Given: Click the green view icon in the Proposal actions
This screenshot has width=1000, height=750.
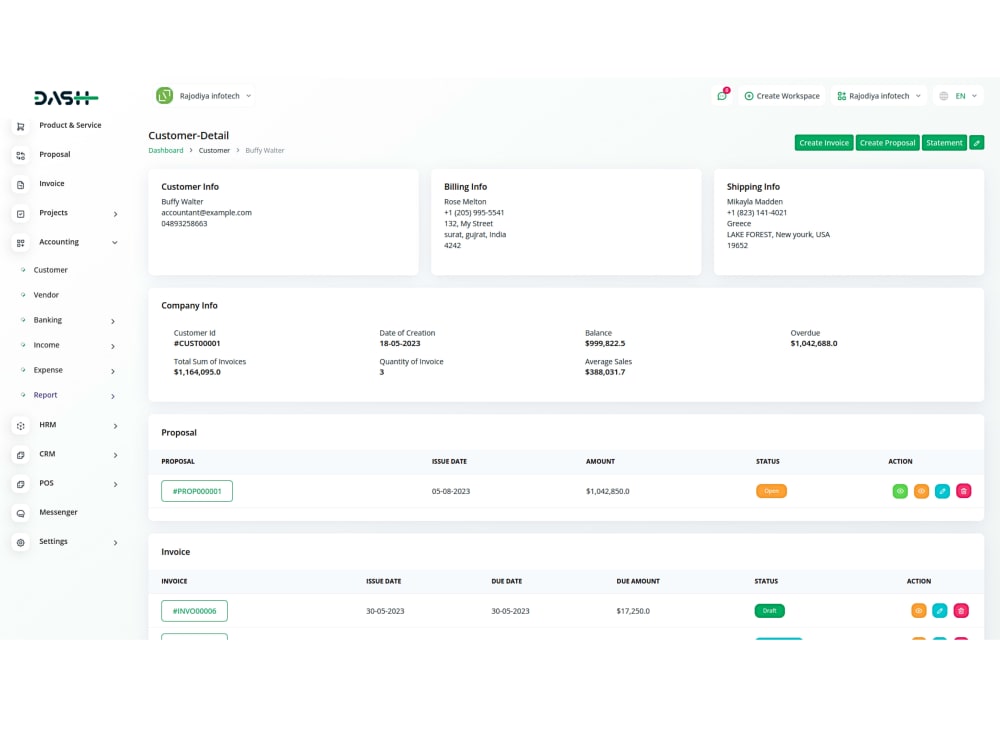Looking at the screenshot, I should [x=899, y=491].
